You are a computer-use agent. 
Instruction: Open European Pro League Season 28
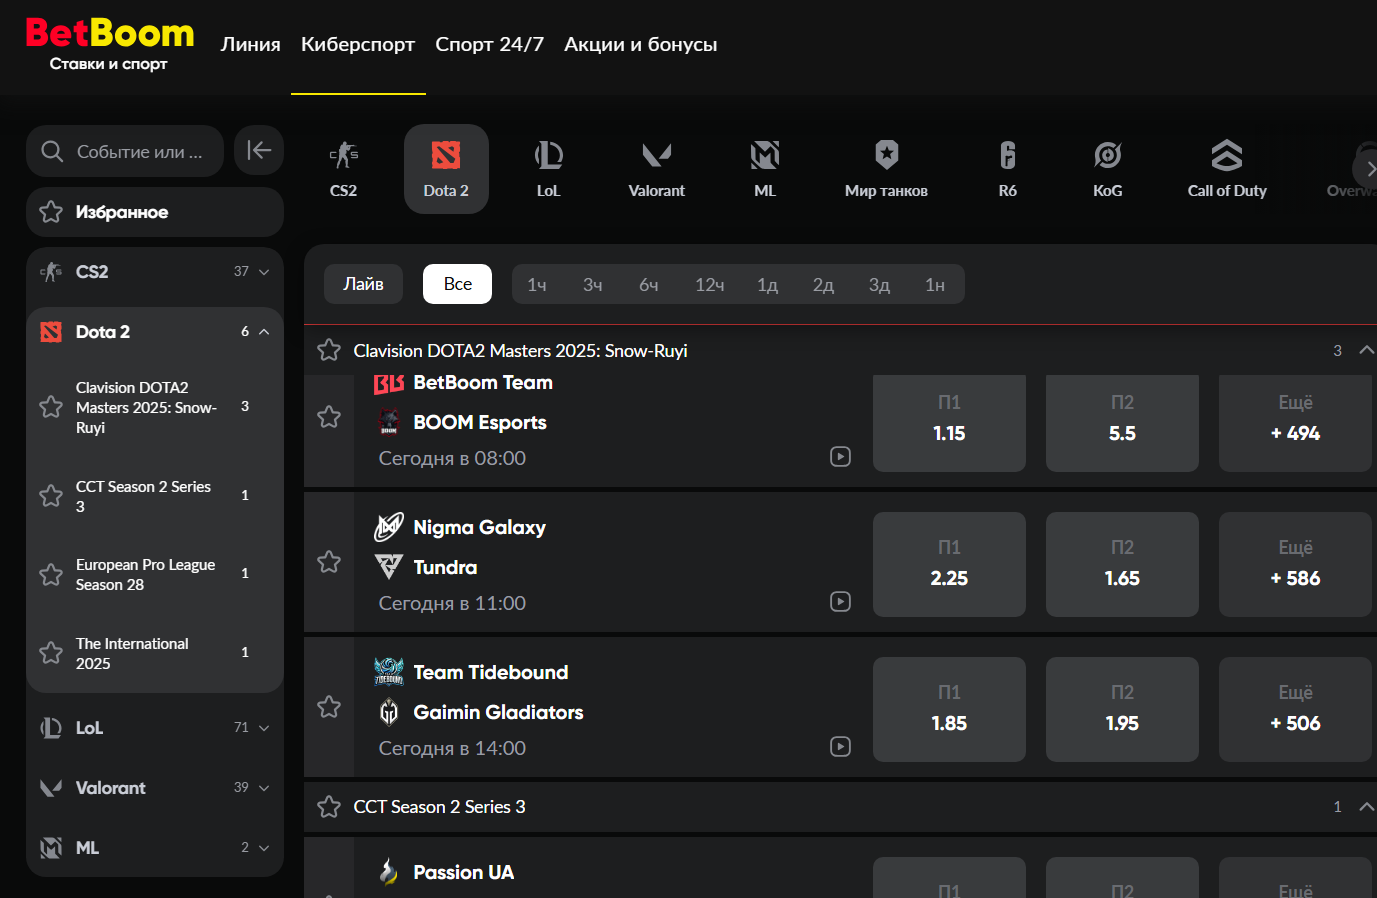pyautogui.click(x=146, y=574)
